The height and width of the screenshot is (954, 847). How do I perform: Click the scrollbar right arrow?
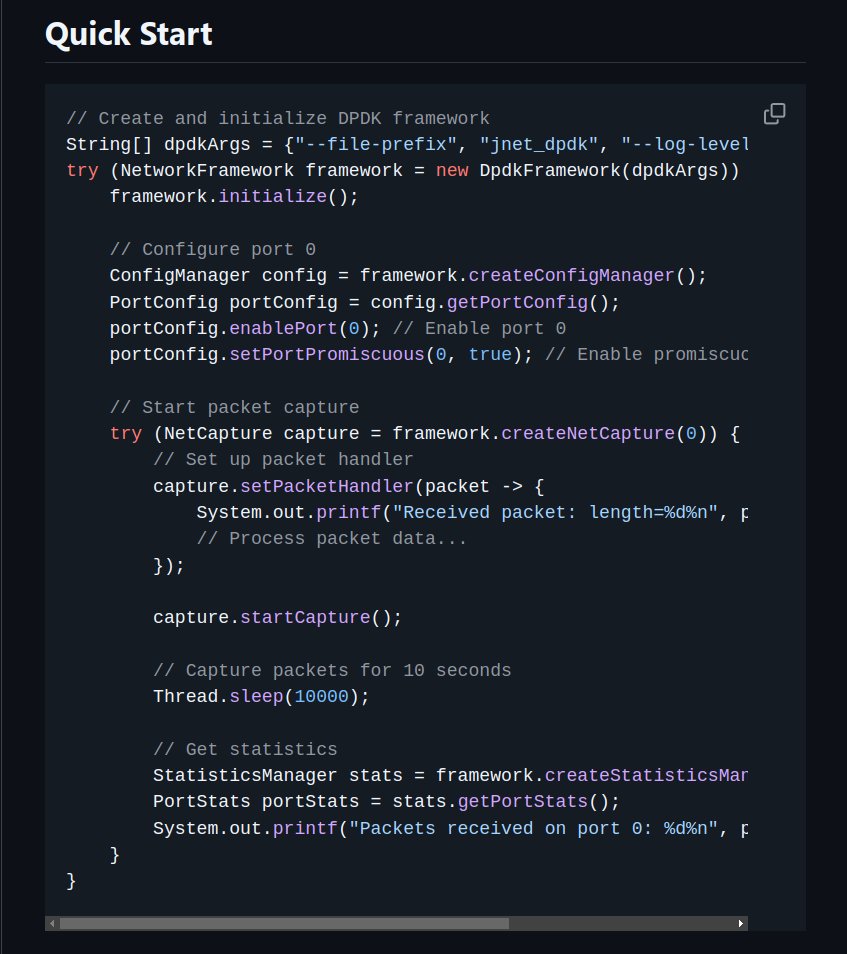740,923
